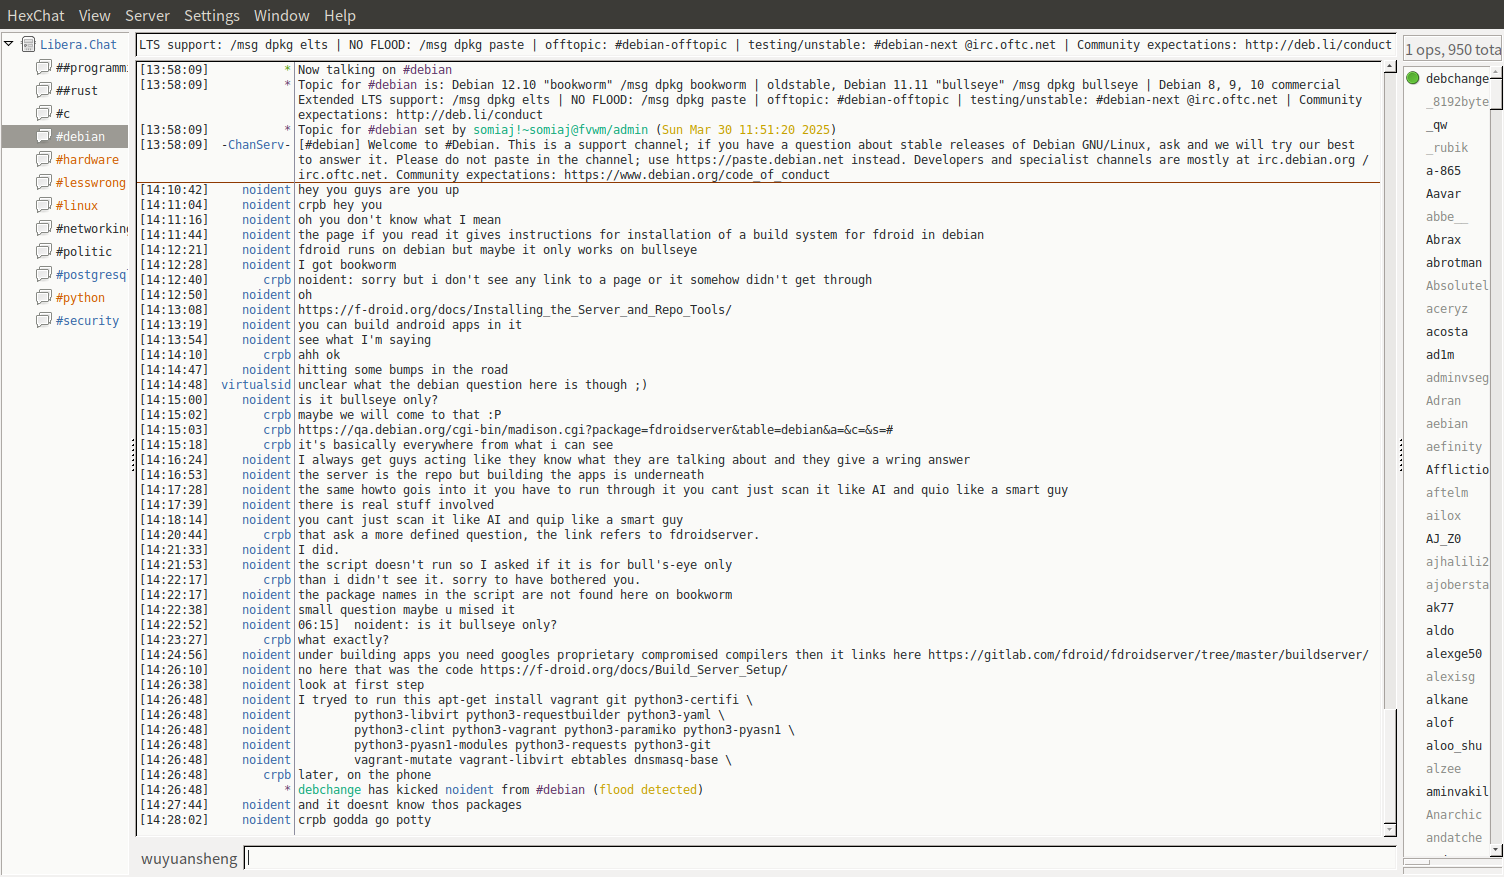The height and width of the screenshot is (877, 1504).
Task: Click the #debian-offtopic channel name in the topic bar
Action: point(670,45)
